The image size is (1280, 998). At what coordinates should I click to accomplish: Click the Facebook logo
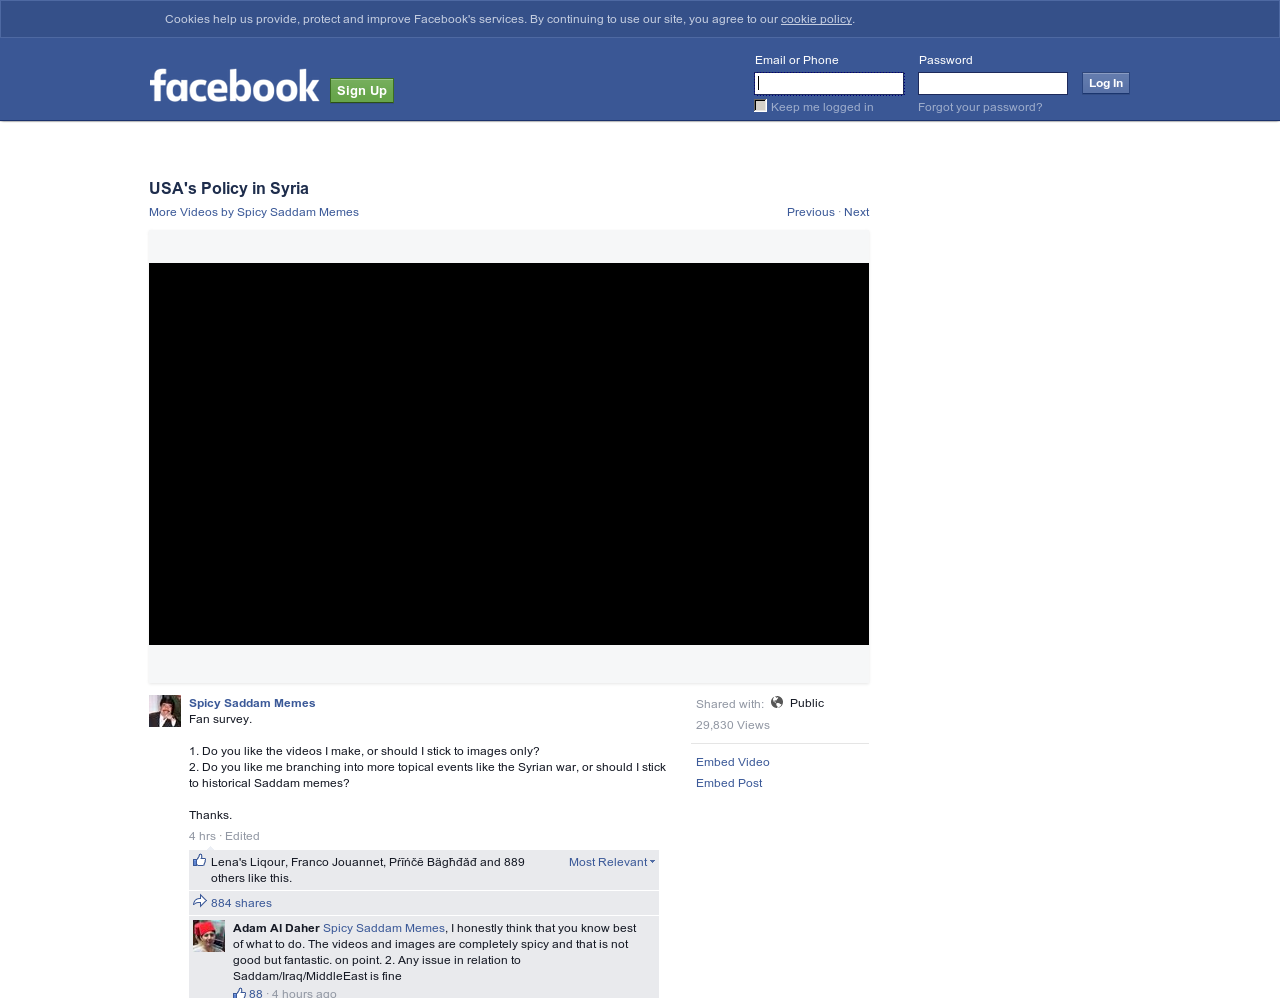[234, 86]
